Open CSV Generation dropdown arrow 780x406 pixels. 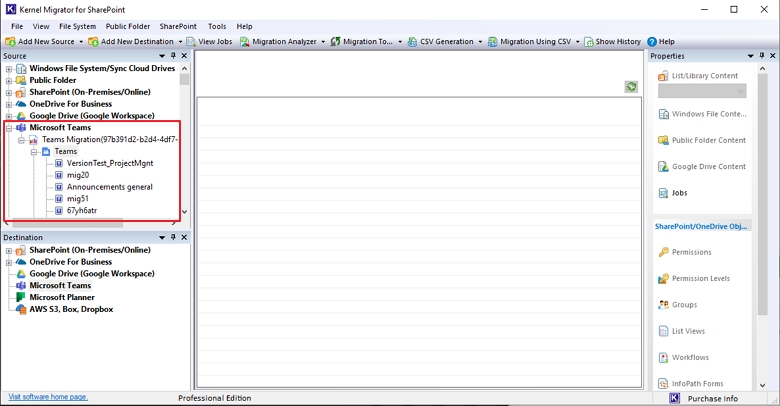click(x=480, y=42)
